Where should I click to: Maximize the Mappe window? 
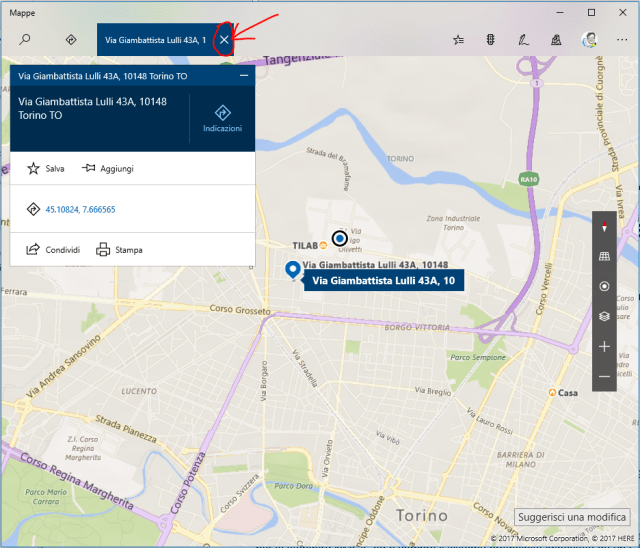(591, 12)
